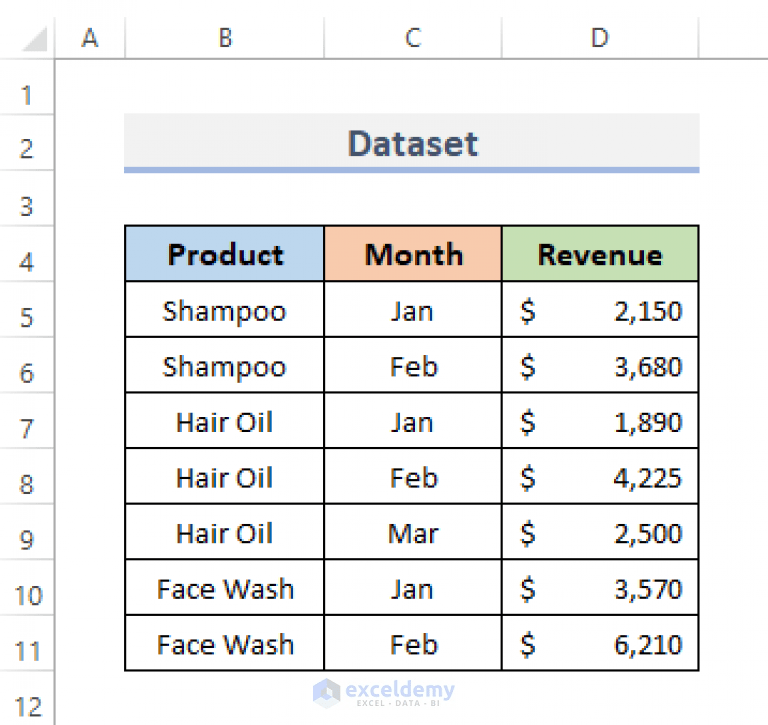768x725 pixels.
Task: Select Hair Oil cell in row 7
Action: [x=225, y=420]
